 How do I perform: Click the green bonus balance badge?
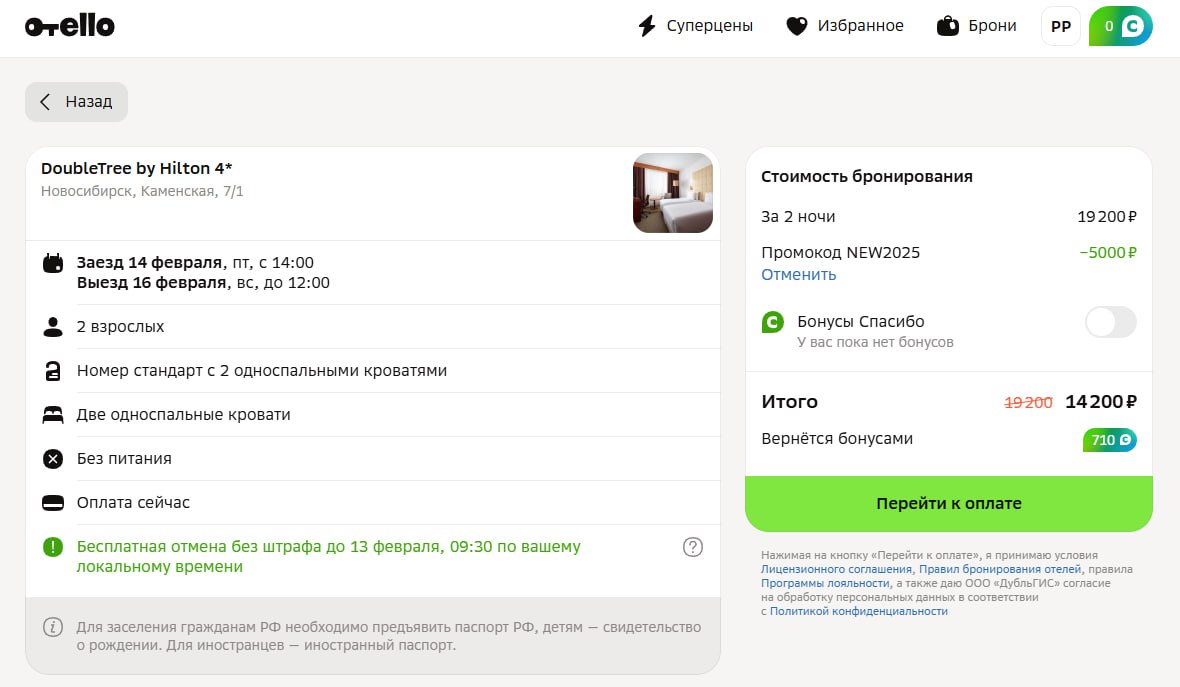pos(1120,27)
